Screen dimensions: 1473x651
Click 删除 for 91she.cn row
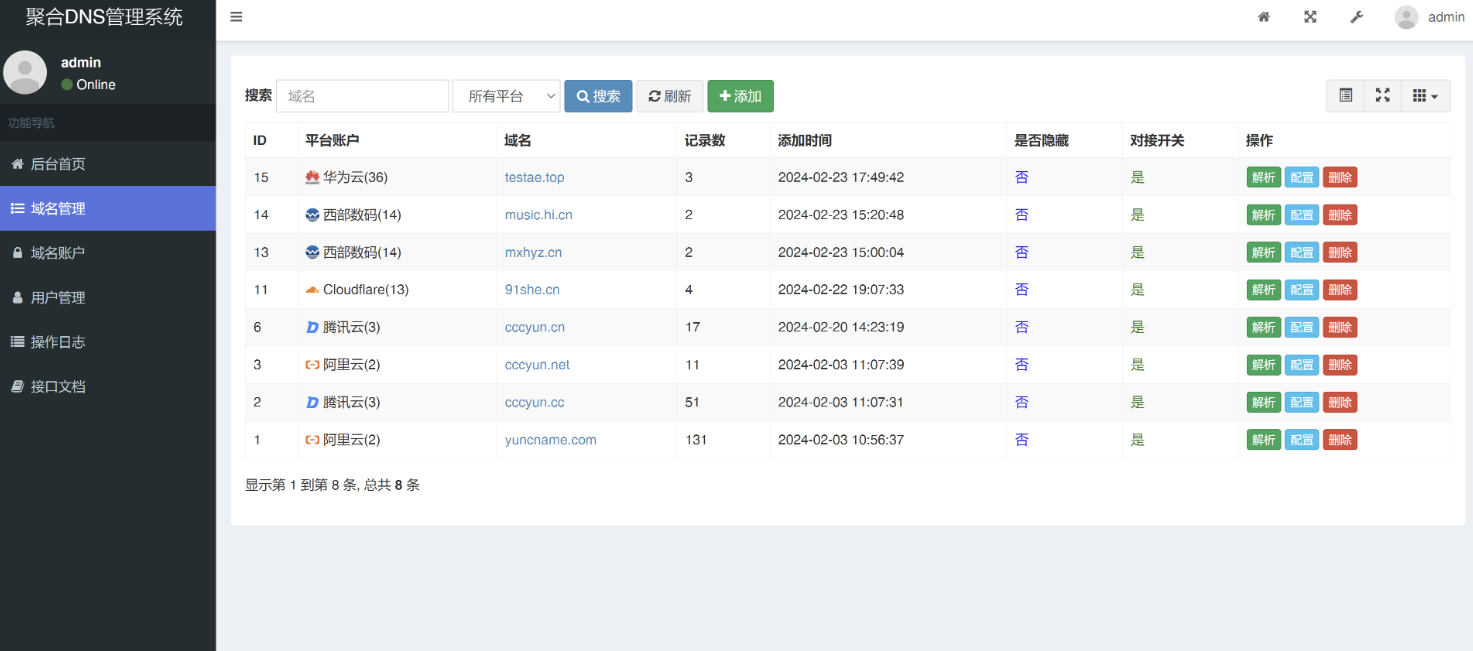(1340, 290)
